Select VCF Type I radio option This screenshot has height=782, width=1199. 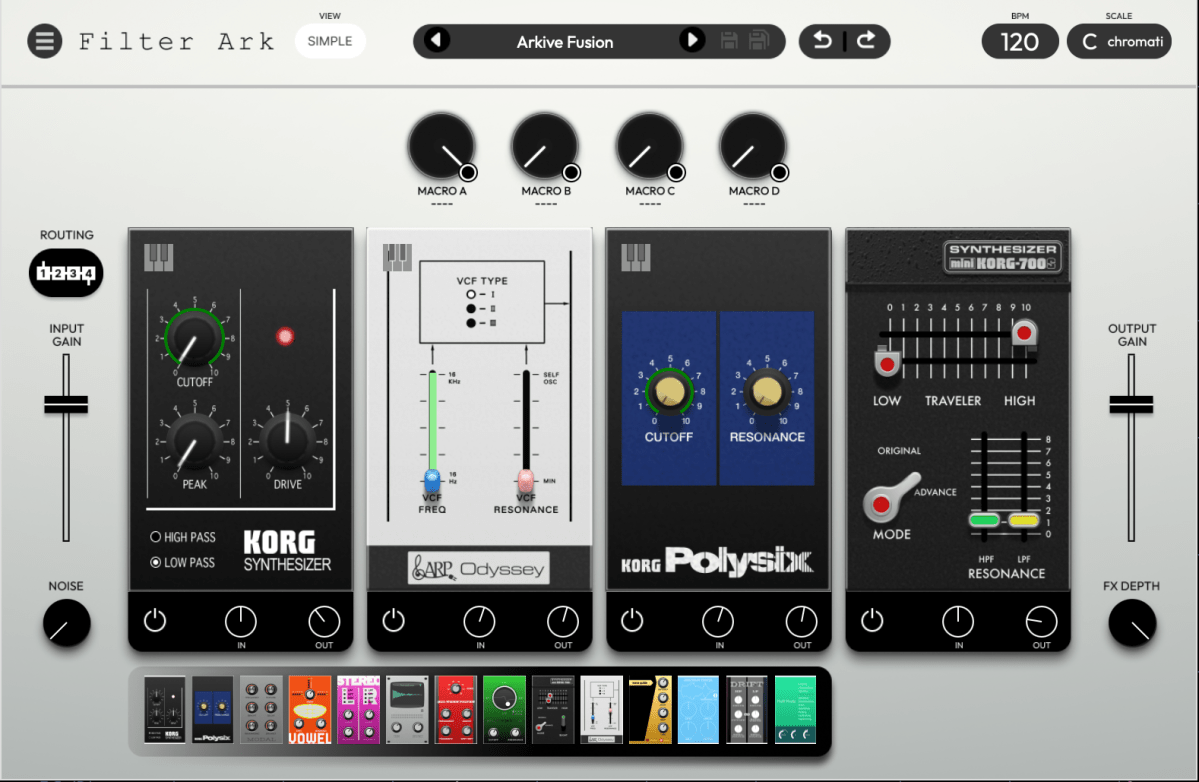[470, 295]
